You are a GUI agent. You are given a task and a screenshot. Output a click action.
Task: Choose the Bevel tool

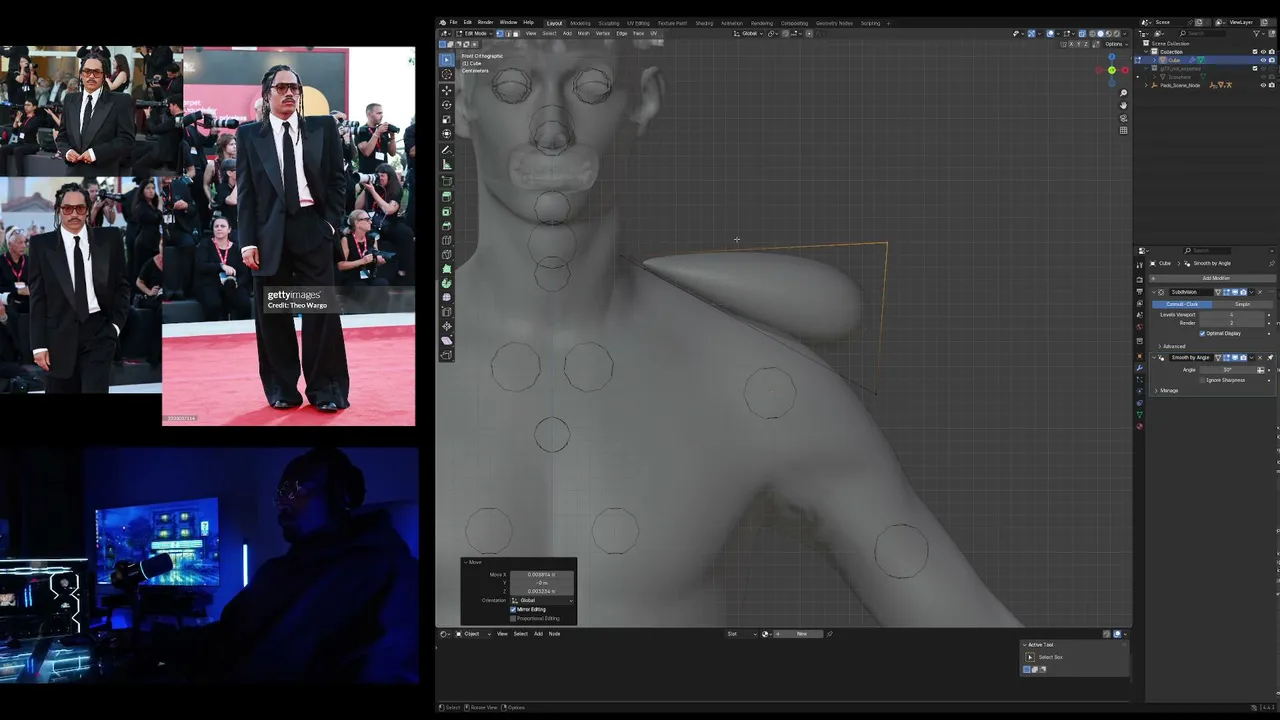click(447, 225)
